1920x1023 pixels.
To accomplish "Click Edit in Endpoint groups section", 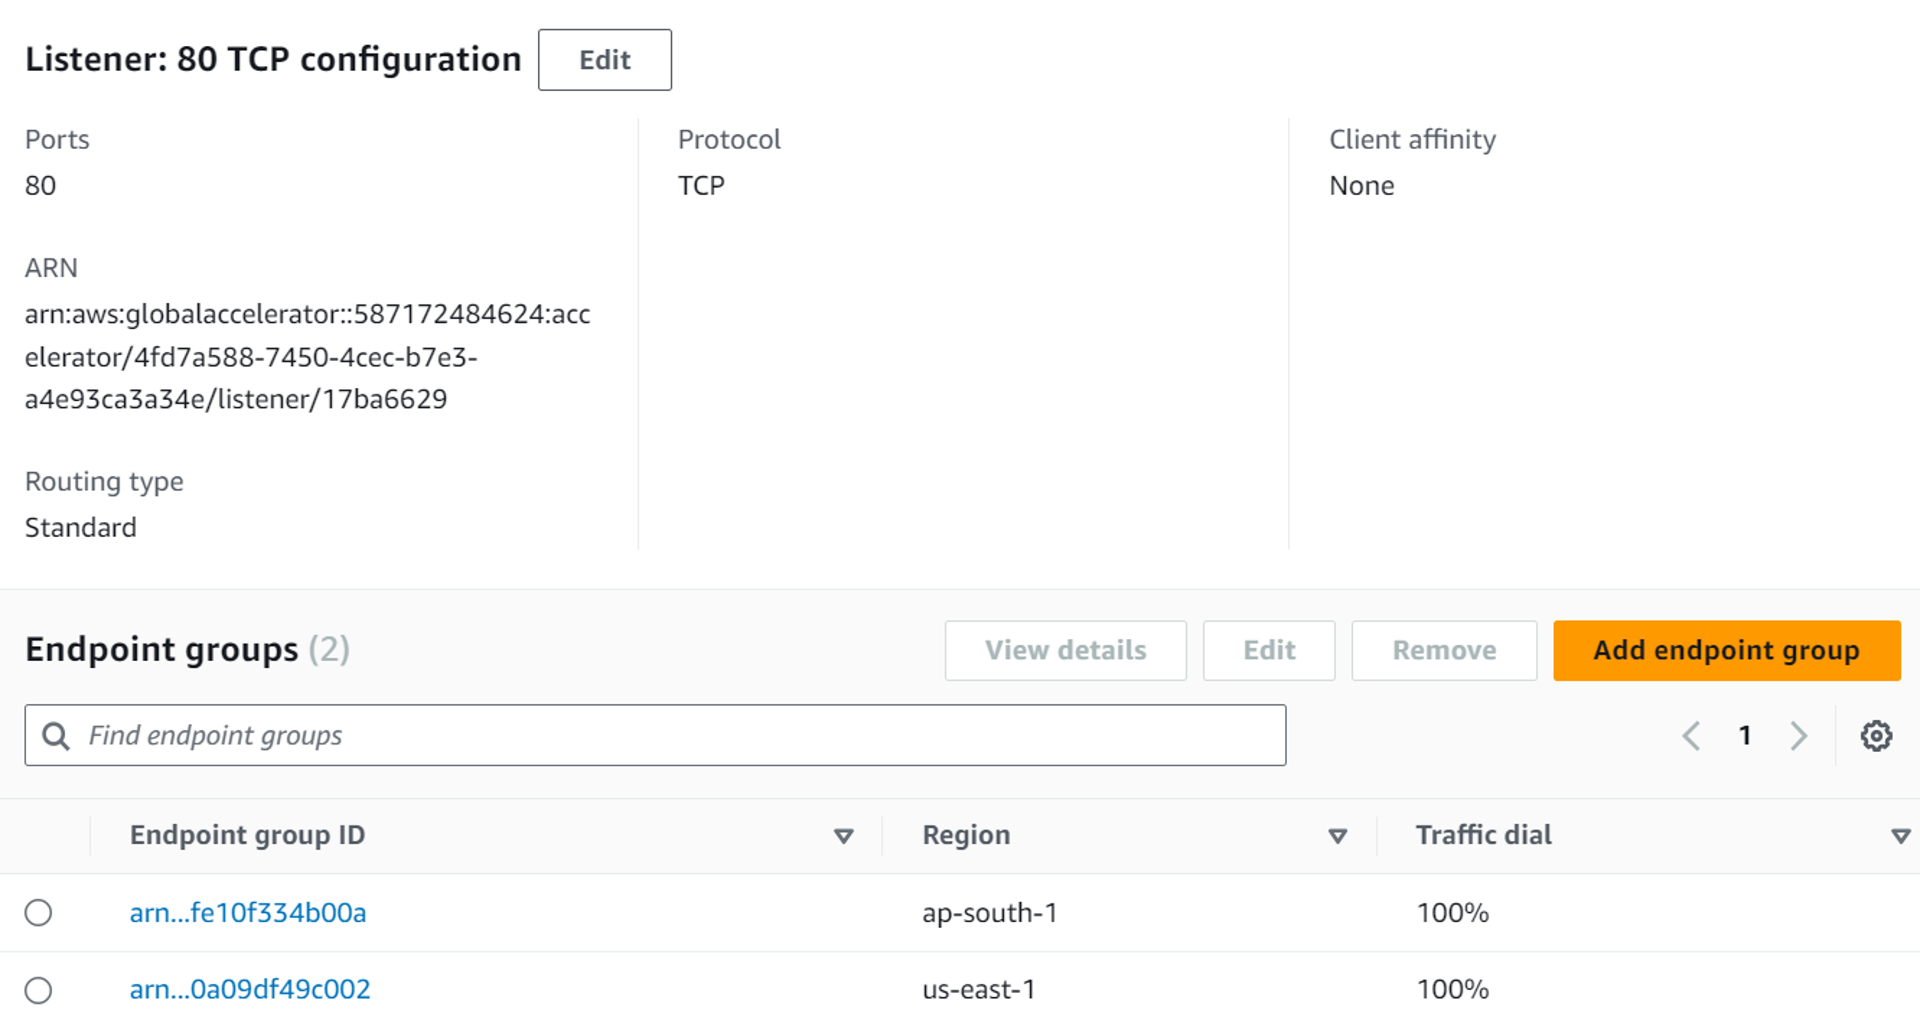I will tap(1268, 651).
